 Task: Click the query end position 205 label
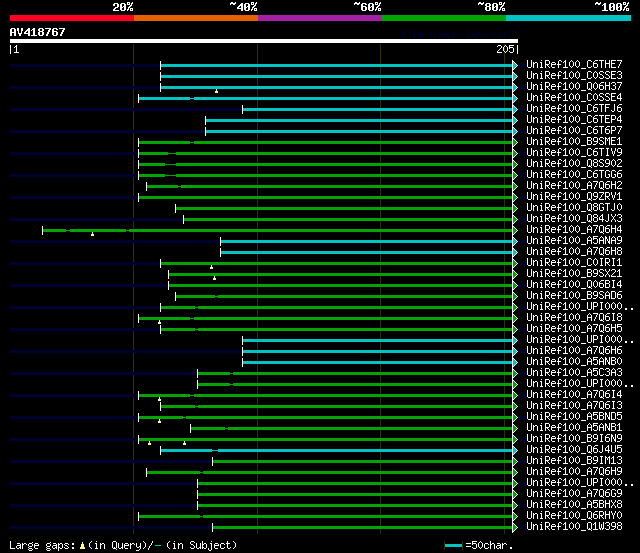click(505, 49)
